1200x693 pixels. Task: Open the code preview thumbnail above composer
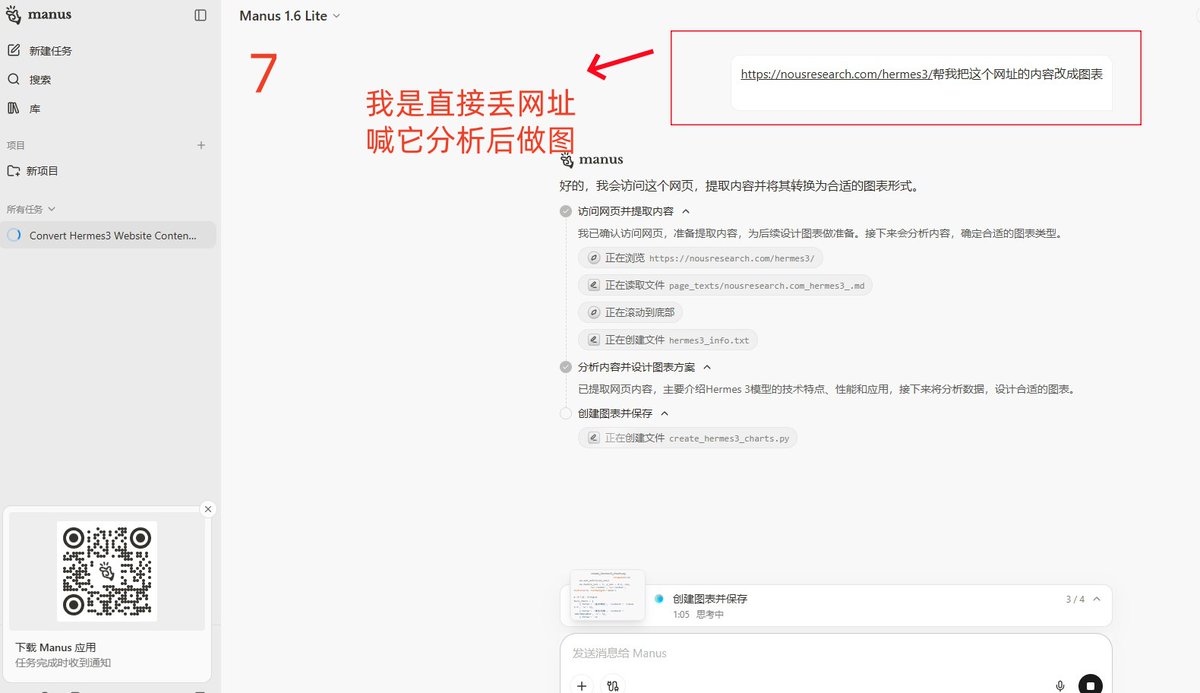[x=607, y=596]
